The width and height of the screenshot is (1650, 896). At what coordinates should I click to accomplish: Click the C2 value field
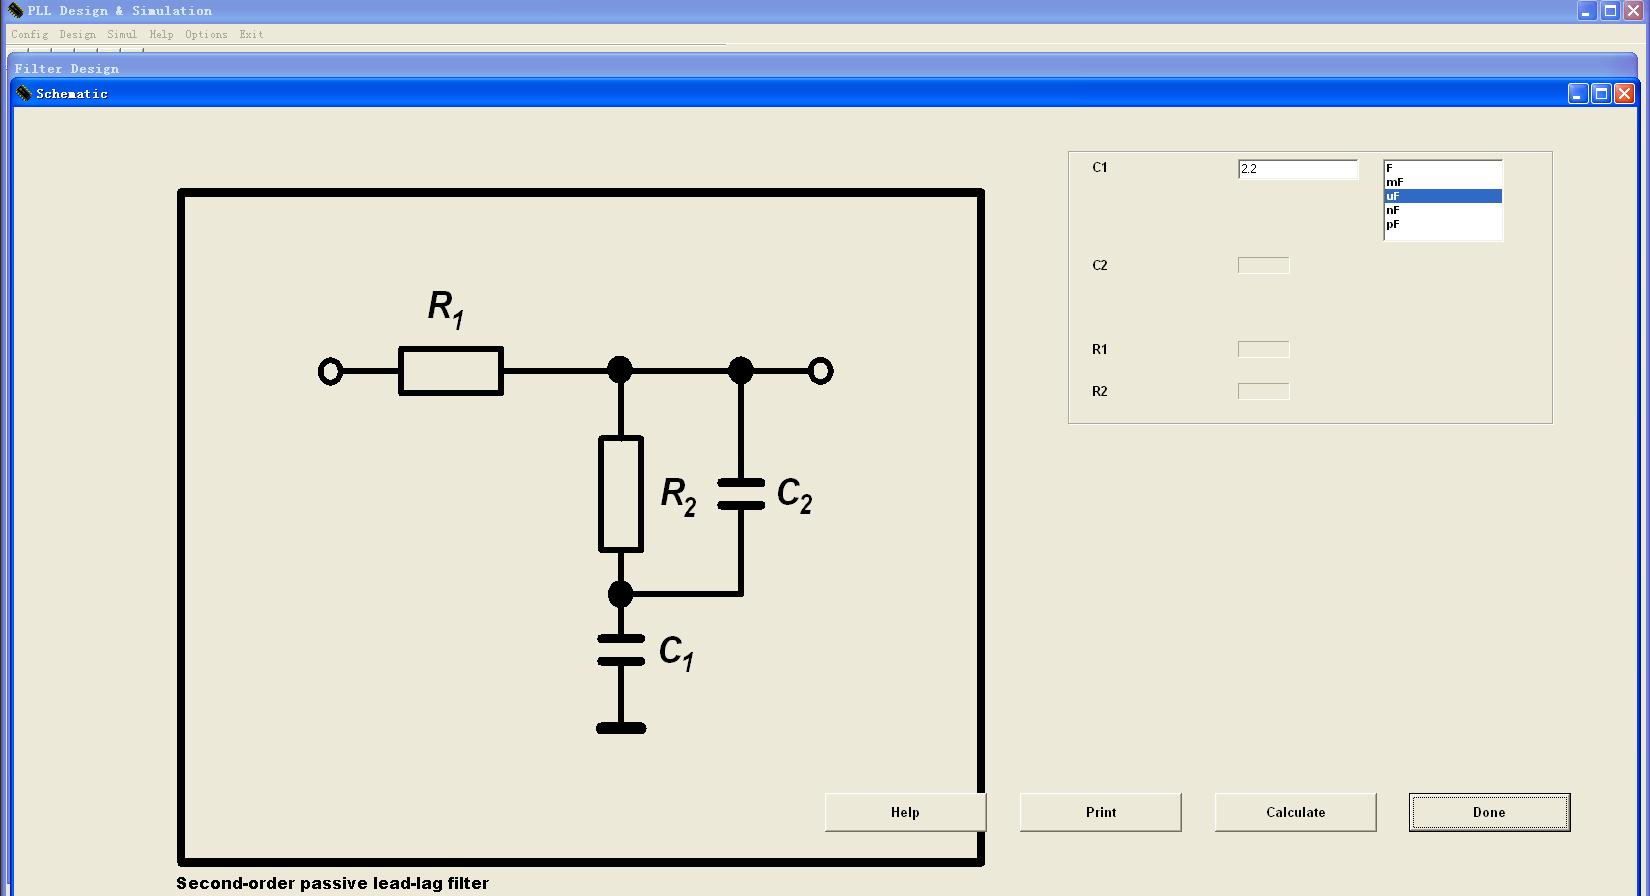point(1263,265)
